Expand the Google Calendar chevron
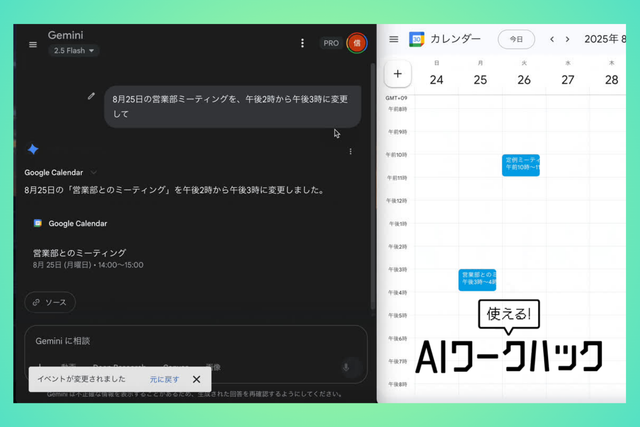Screen dimensions: 640x427 (x=94, y=172)
